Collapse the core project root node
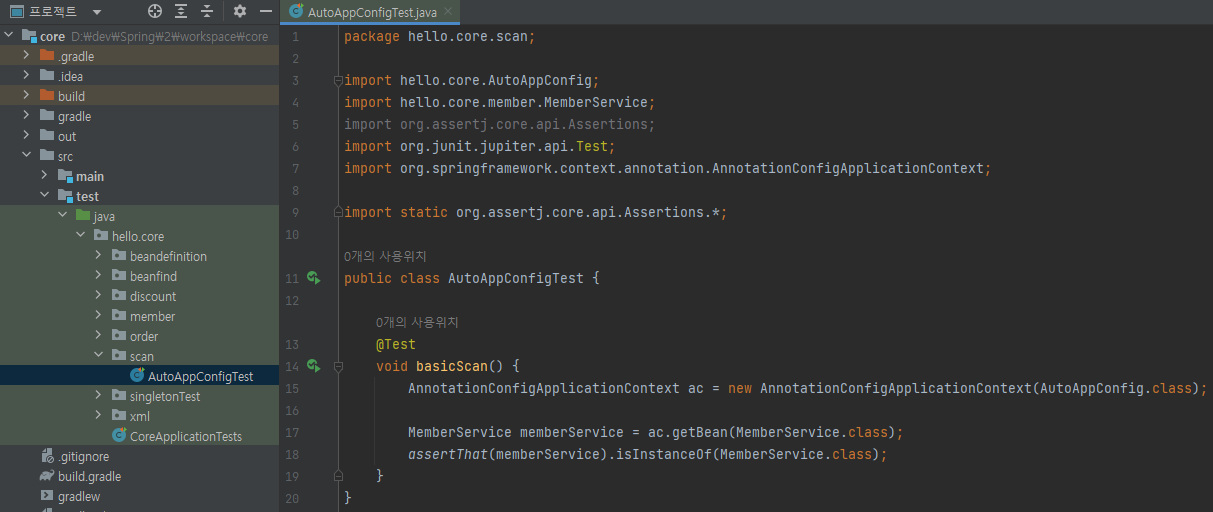 click(9, 36)
